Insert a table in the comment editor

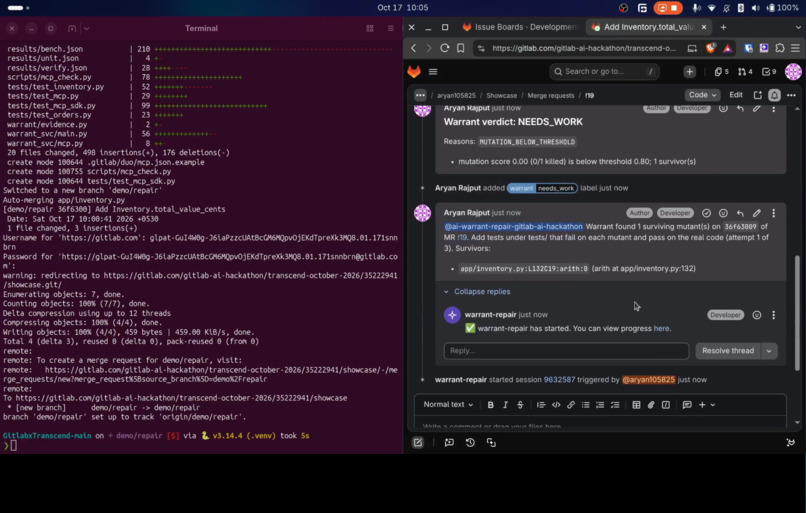(x=636, y=405)
